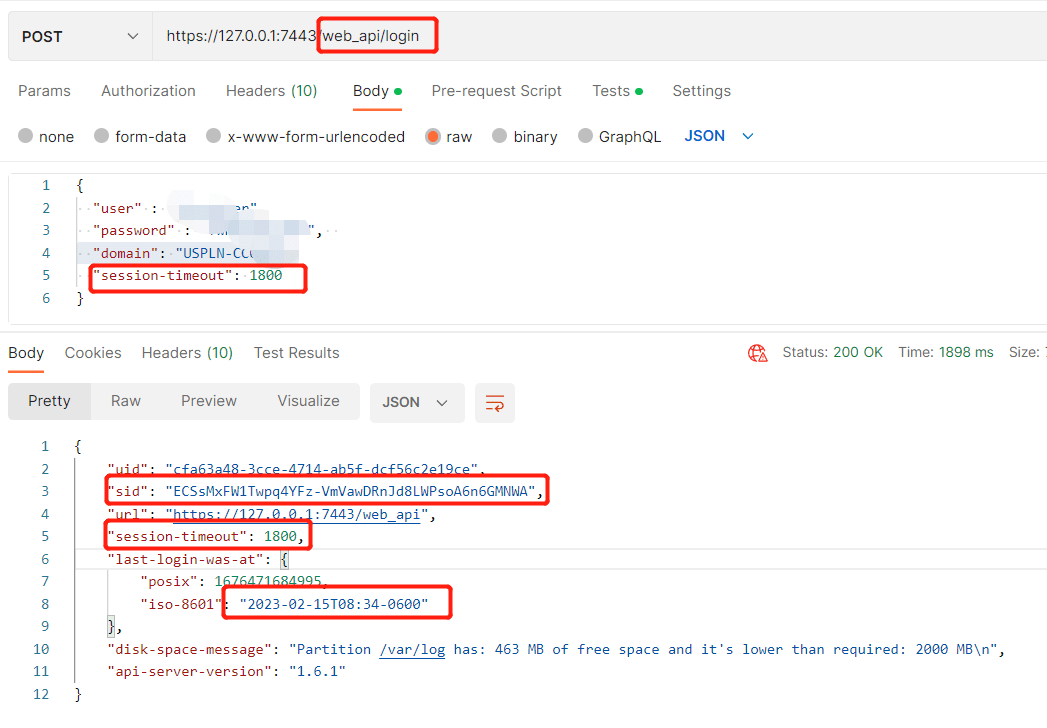Switch to the Headers (10) request tab
The height and width of the screenshot is (728, 1047).
pos(271,91)
